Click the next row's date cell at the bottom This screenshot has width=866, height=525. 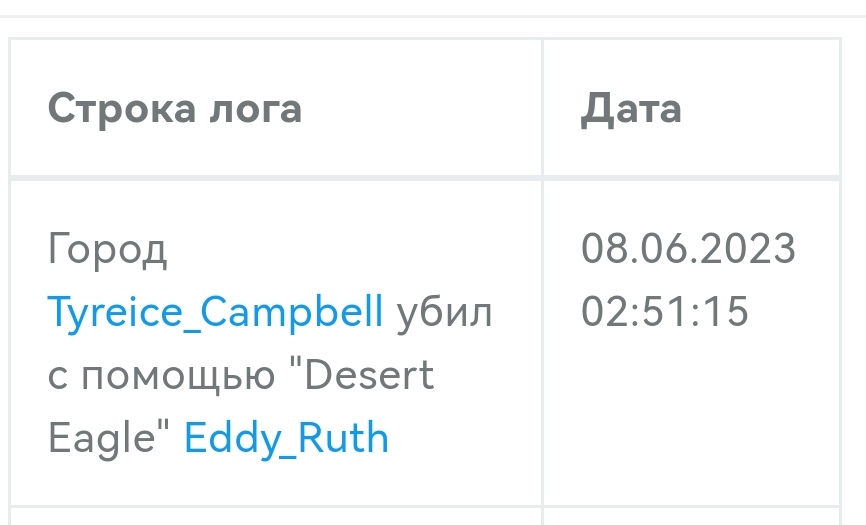coord(690,516)
